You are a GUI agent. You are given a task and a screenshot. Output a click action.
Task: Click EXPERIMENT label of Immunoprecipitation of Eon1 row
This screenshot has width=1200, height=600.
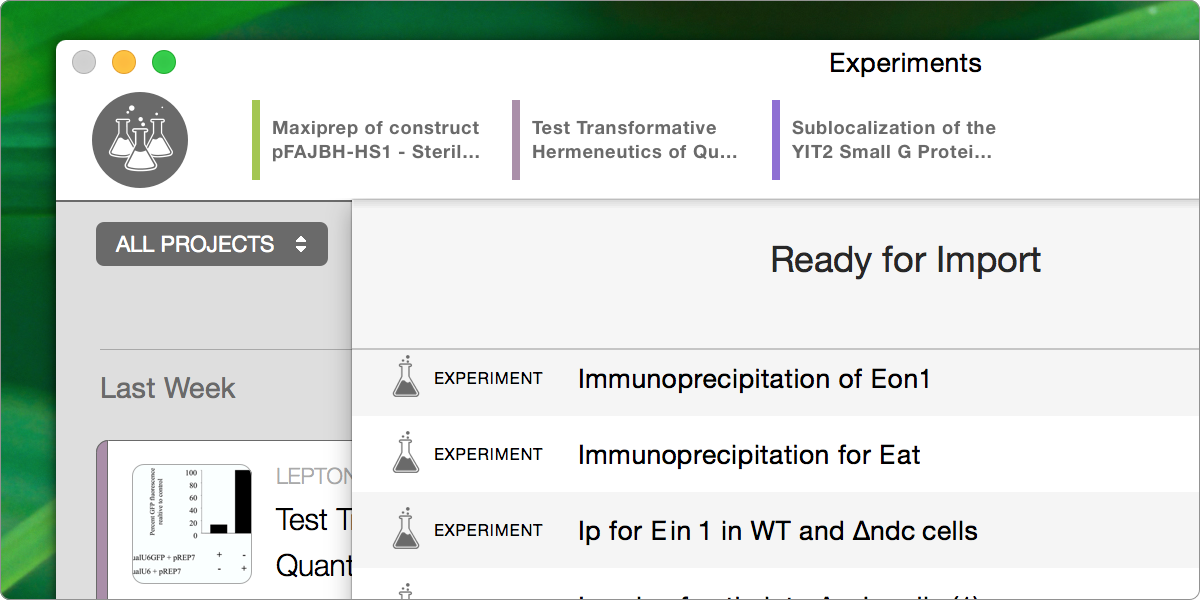click(x=488, y=379)
